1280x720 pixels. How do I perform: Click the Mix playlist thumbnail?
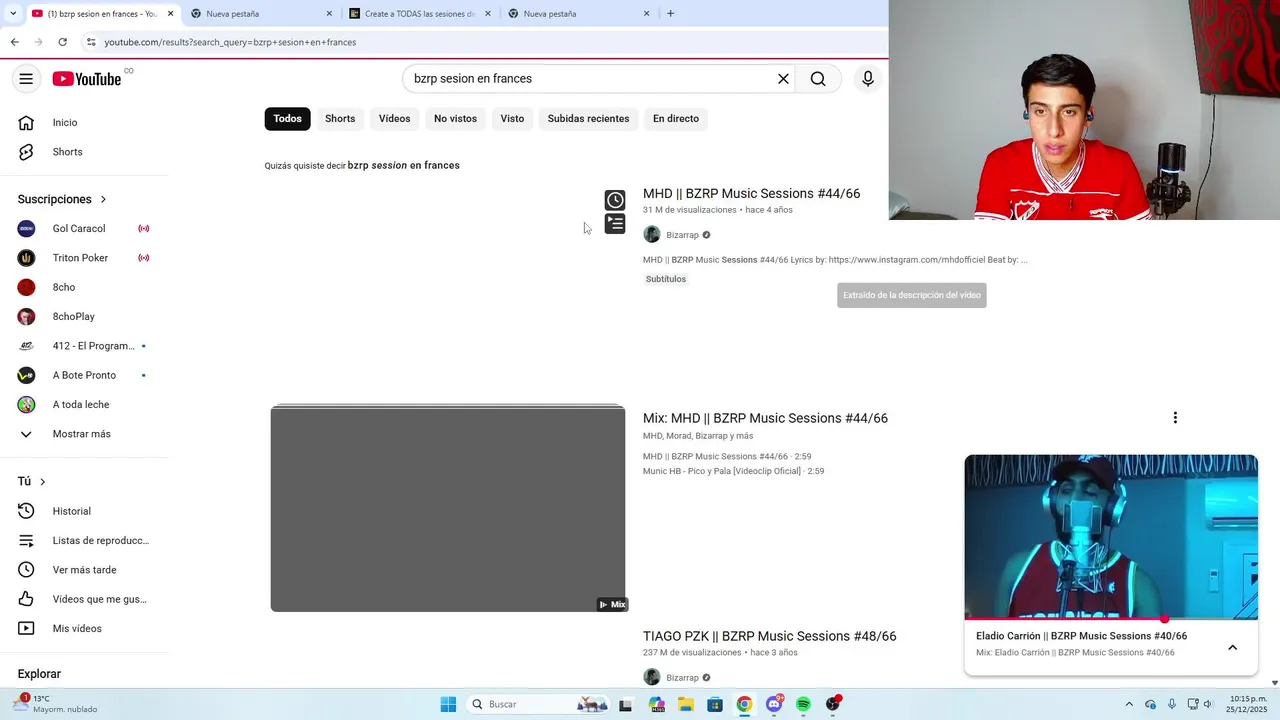[448, 508]
